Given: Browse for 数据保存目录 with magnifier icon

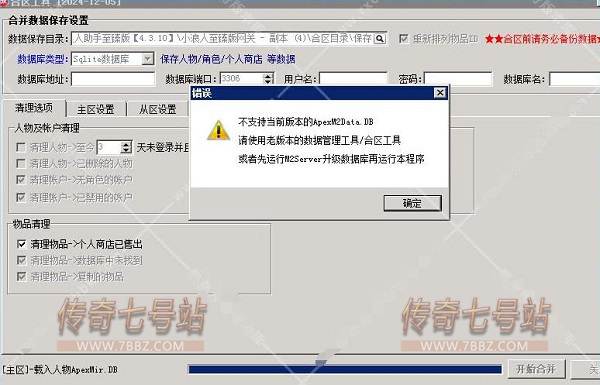Looking at the screenshot, I should (x=380, y=39).
